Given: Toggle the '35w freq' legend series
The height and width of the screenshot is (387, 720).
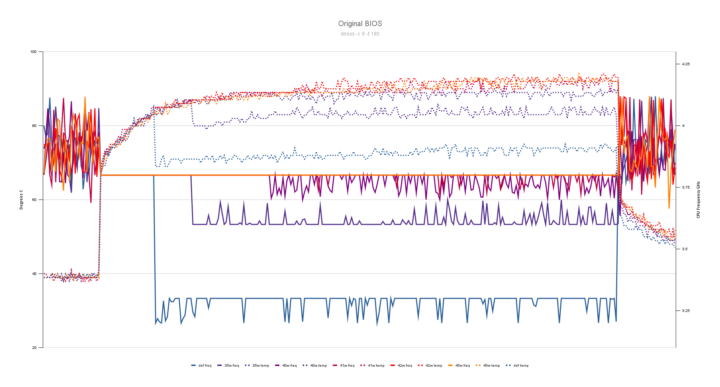Looking at the screenshot, I should pos(228,365).
